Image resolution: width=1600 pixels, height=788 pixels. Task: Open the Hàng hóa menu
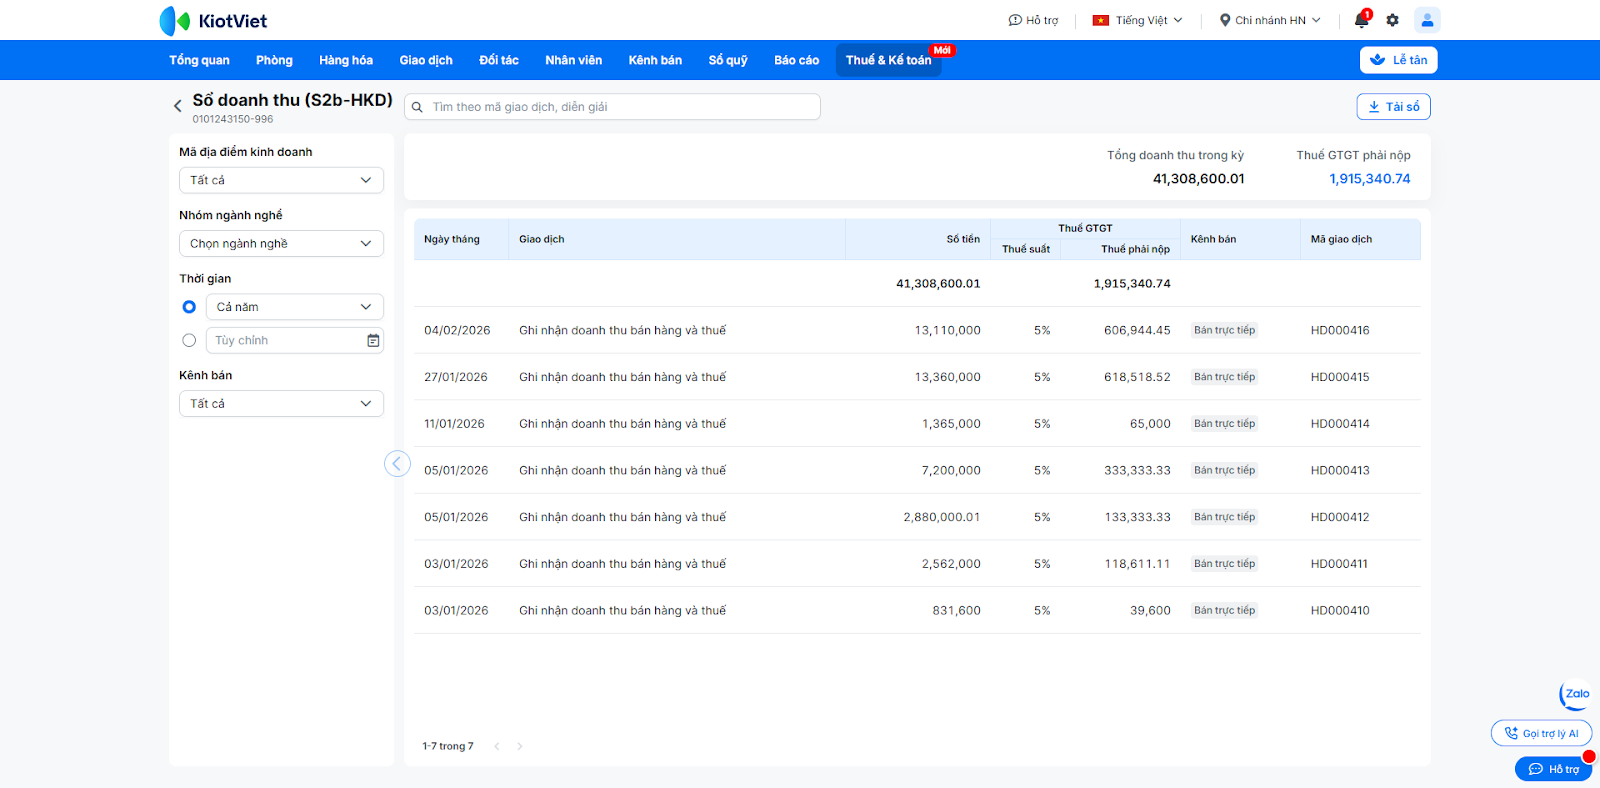coord(346,60)
